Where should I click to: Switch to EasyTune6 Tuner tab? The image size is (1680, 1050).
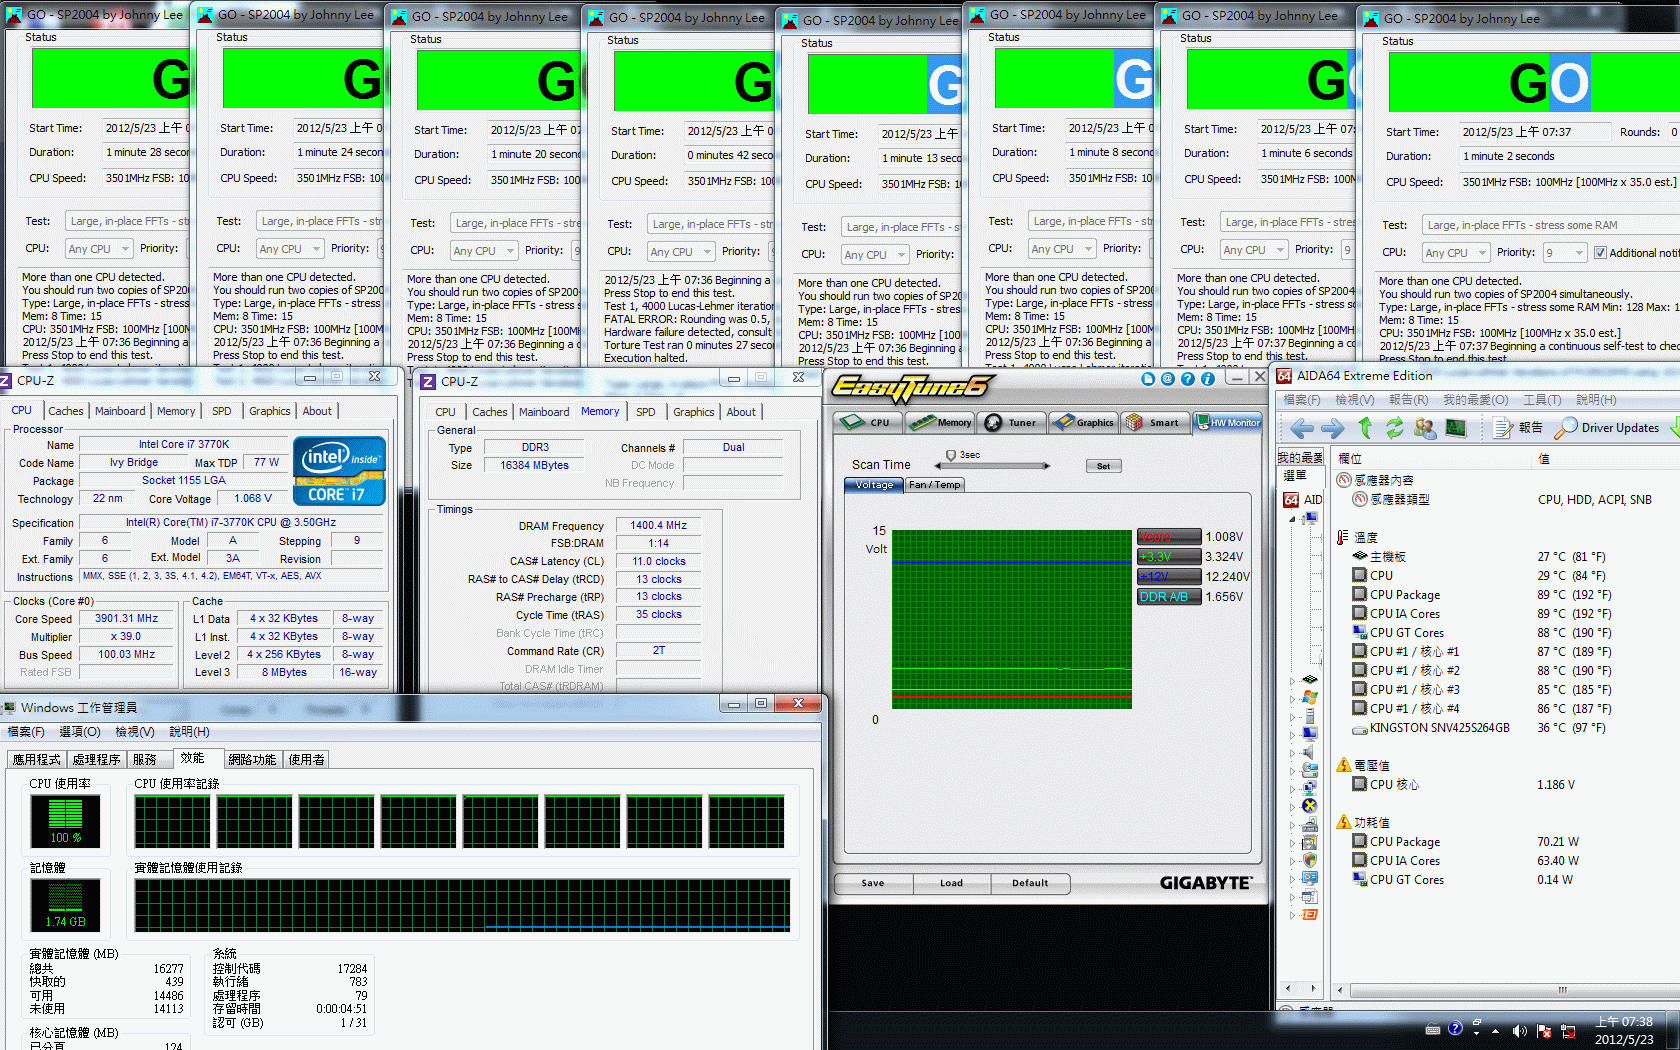1011,422
